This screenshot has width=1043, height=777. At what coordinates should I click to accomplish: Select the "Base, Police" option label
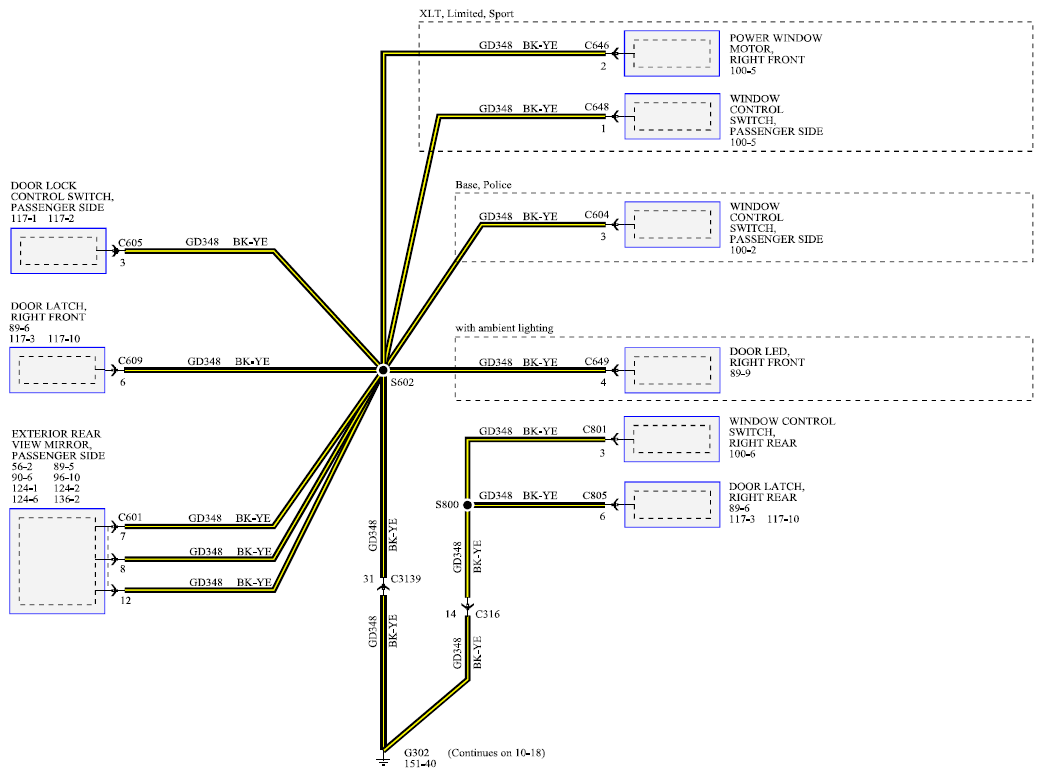tap(484, 184)
